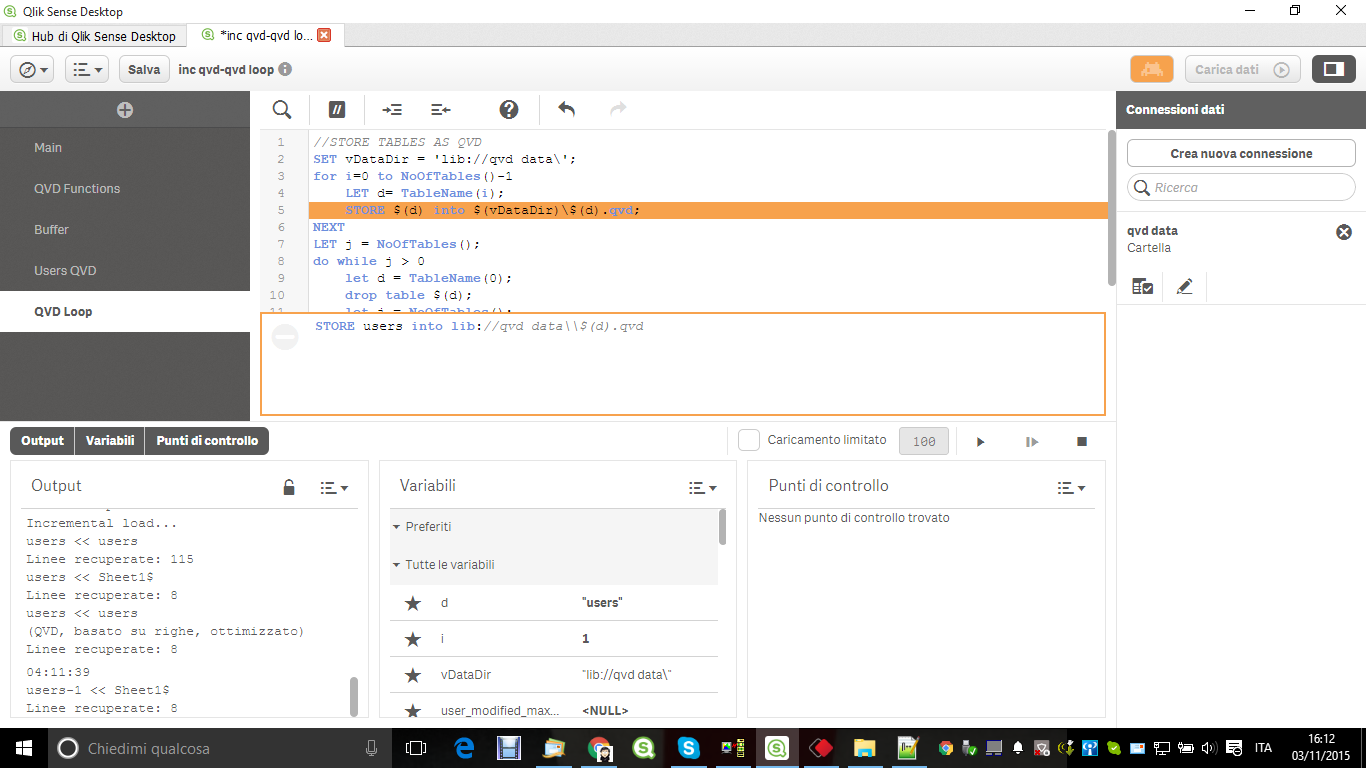Enable Caricamento limitato checkbox
This screenshot has height=768, width=1366.
coord(749,440)
